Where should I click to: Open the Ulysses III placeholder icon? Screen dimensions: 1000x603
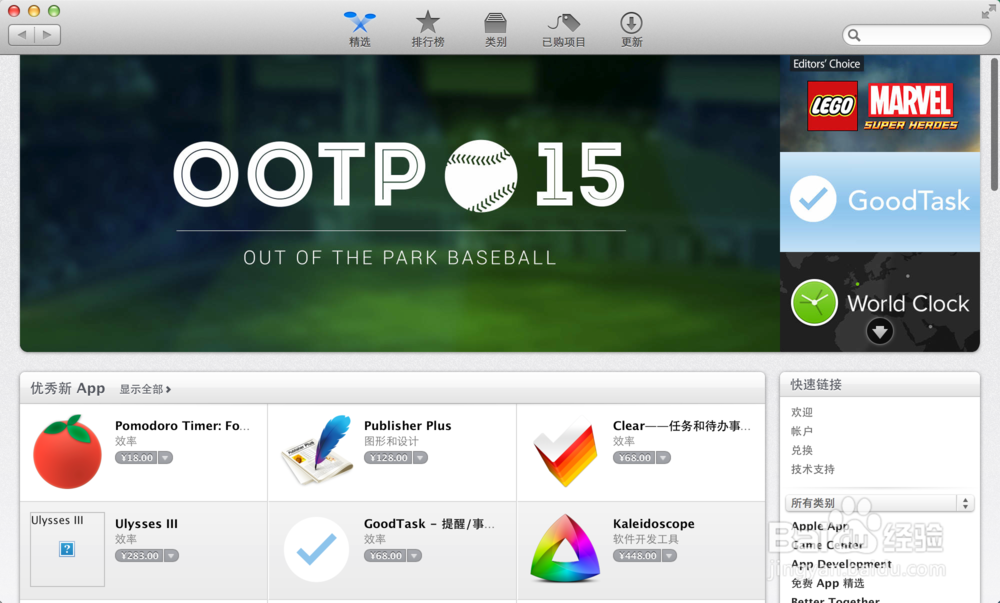tap(68, 549)
